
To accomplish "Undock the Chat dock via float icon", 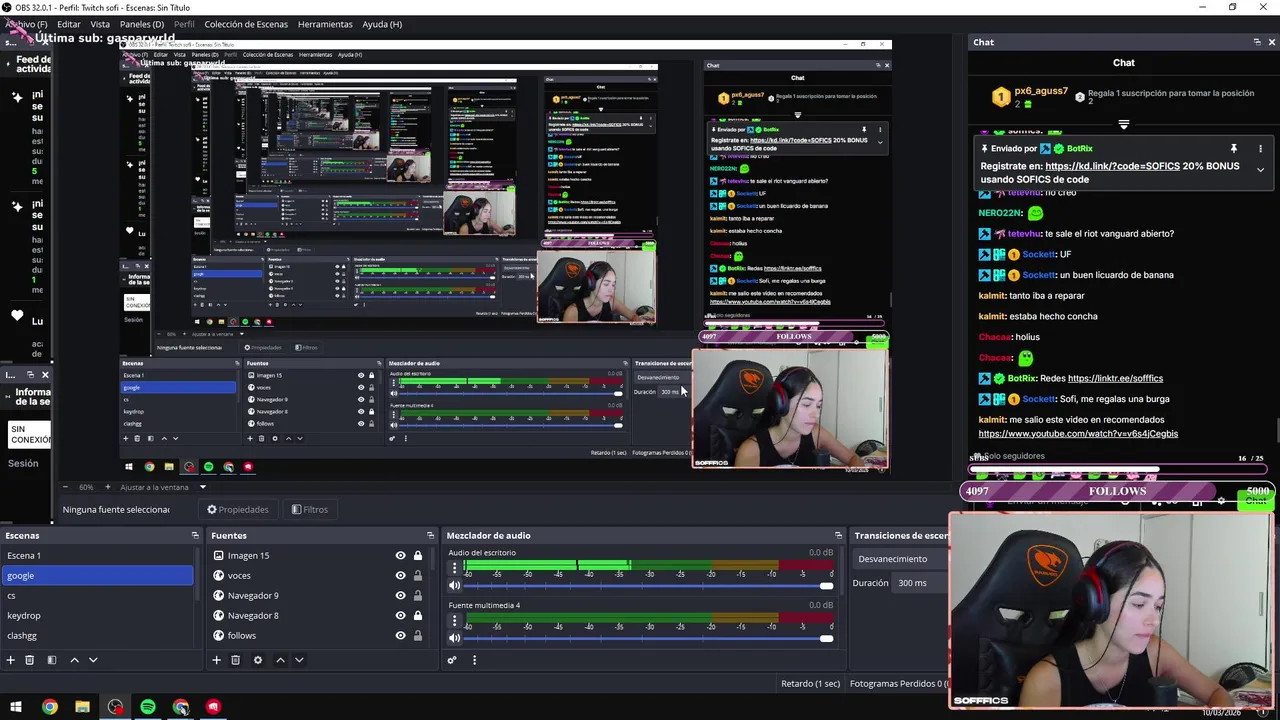I will [1257, 42].
